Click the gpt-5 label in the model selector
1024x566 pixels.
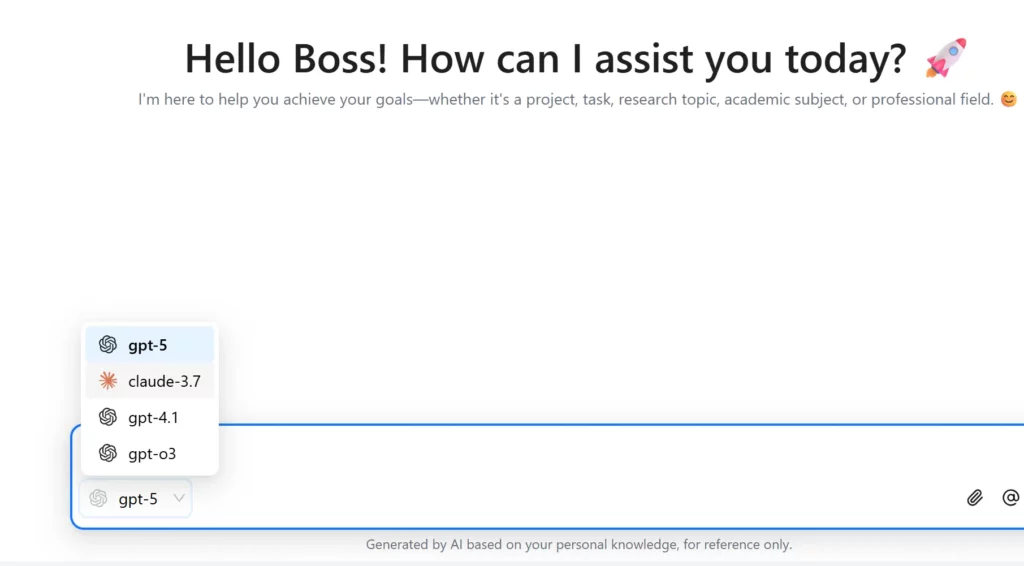pyautogui.click(x=138, y=499)
